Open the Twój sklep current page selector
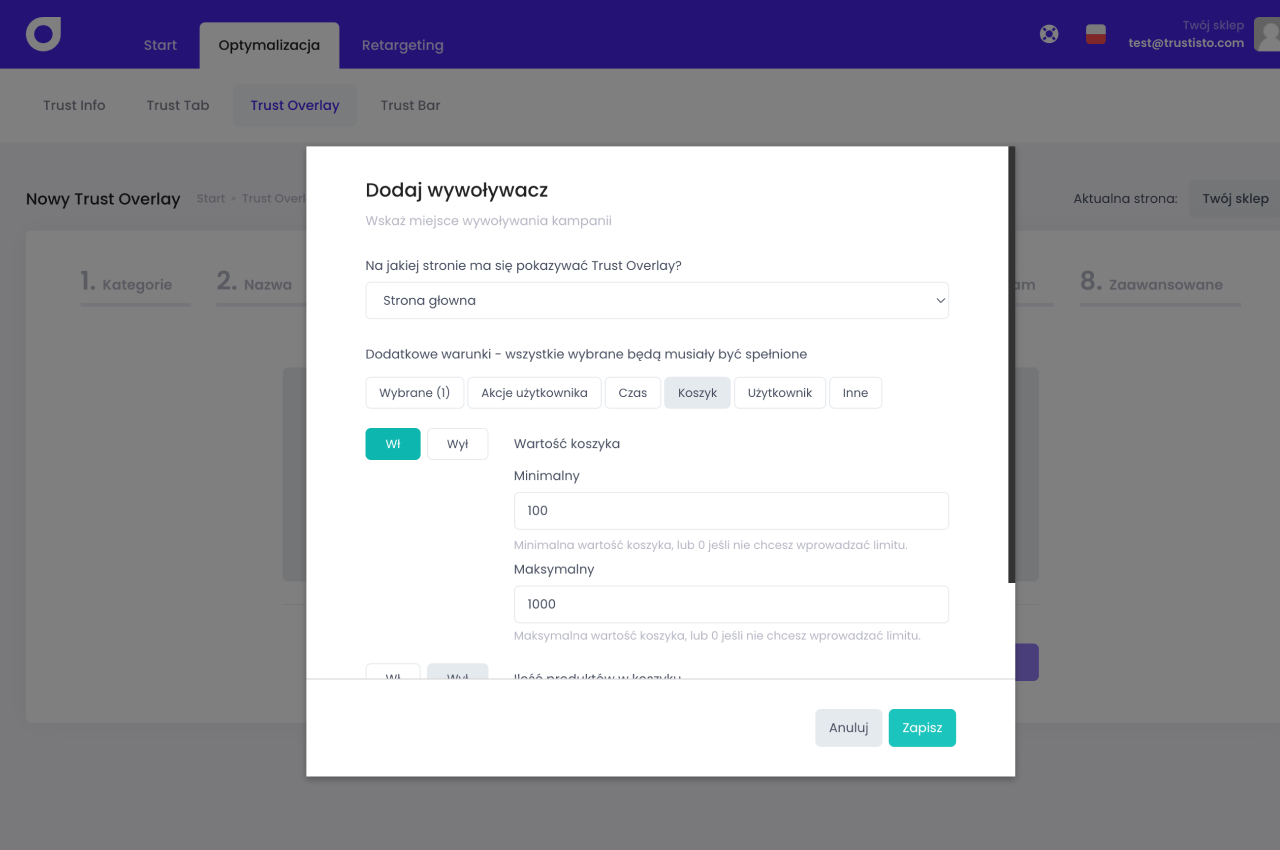Screen dimensions: 1280x850 pyautogui.click(x=1234, y=198)
